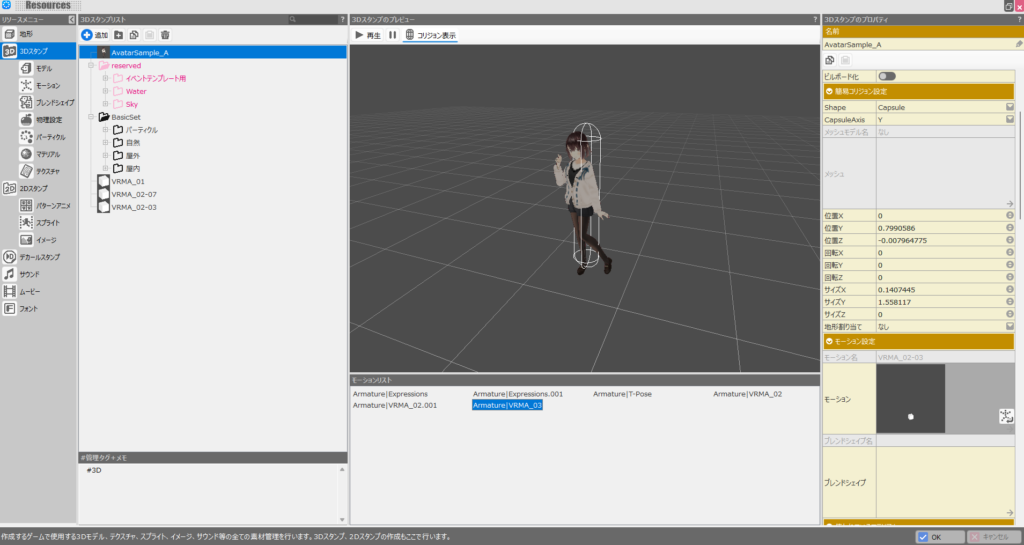Viewport: 1024px width, 545px height.
Task: Click the OK button
Action: tap(940, 536)
